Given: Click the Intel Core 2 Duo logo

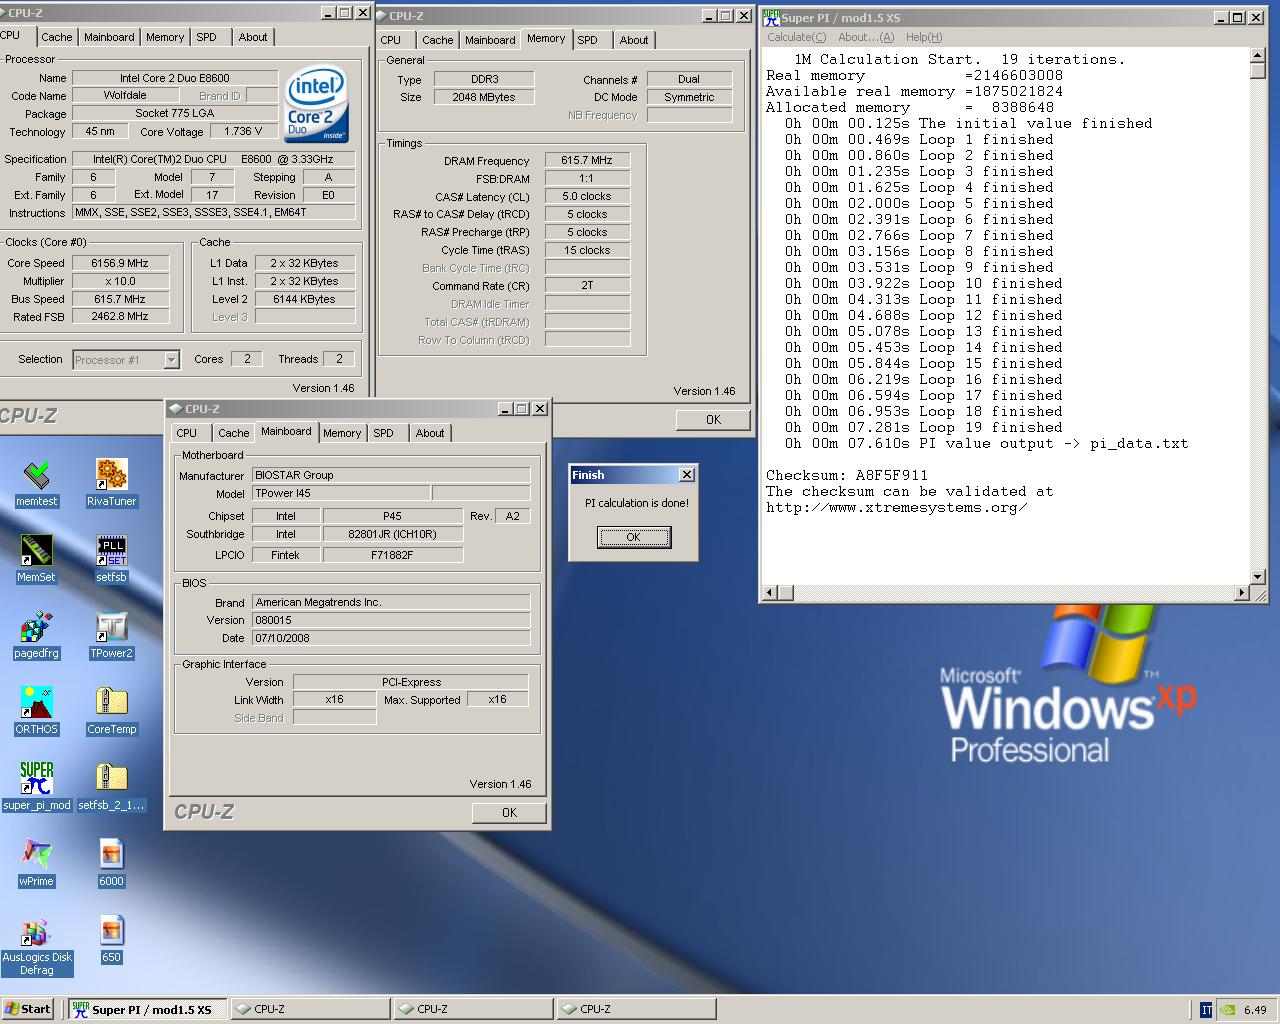Looking at the screenshot, I should coord(317,105).
